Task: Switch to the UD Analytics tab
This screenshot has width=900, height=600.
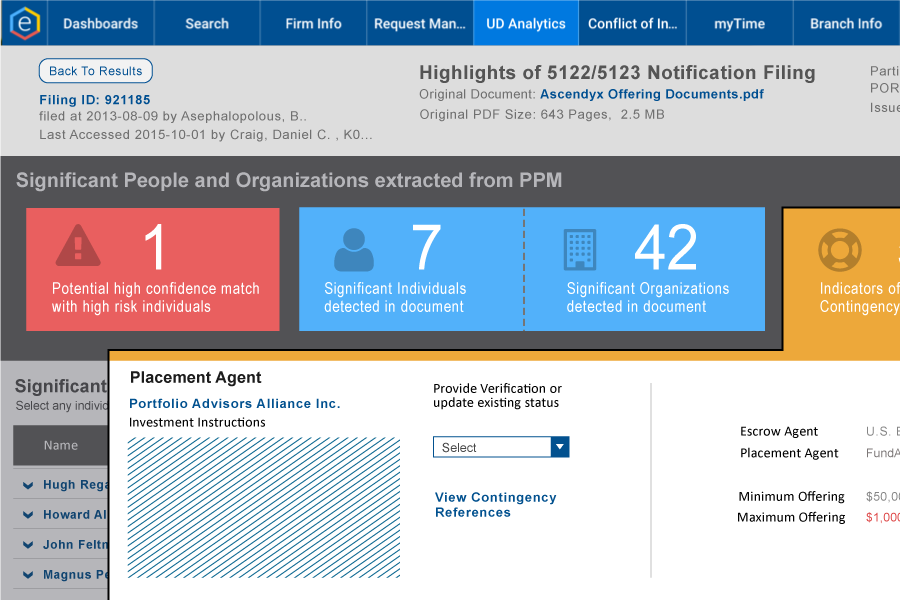Action: (x=525, y=23)
